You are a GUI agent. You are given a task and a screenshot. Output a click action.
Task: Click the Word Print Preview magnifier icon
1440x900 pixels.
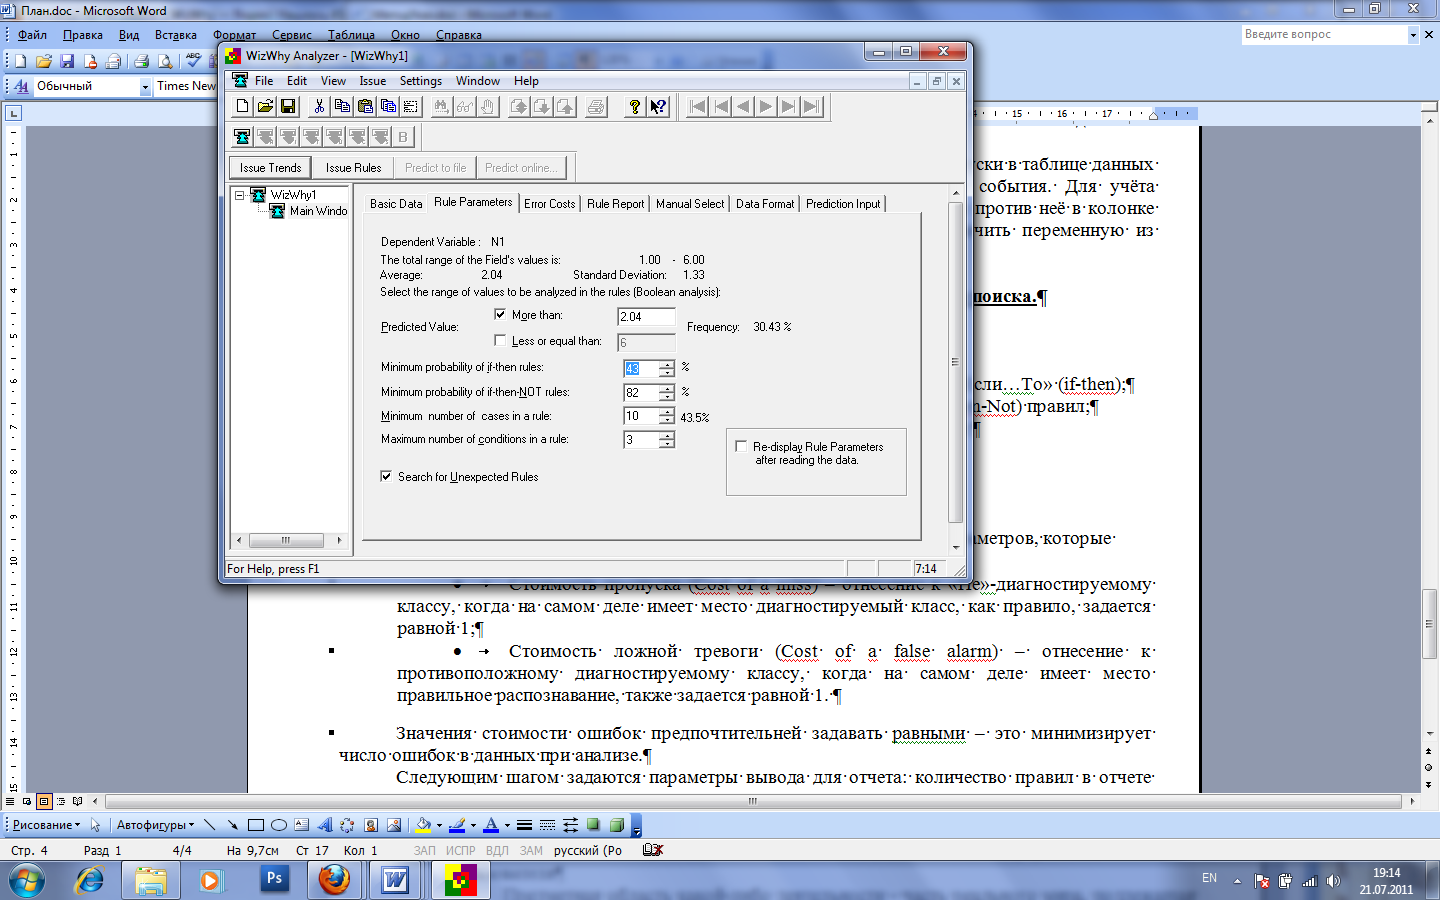tap(165, 62)
